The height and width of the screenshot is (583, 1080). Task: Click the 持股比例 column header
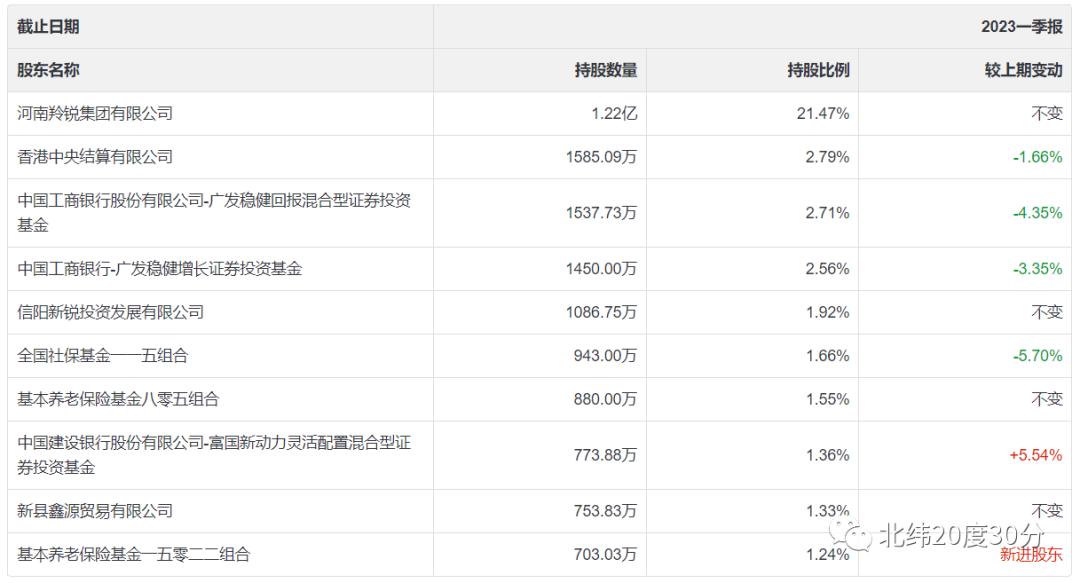point(818,70)
